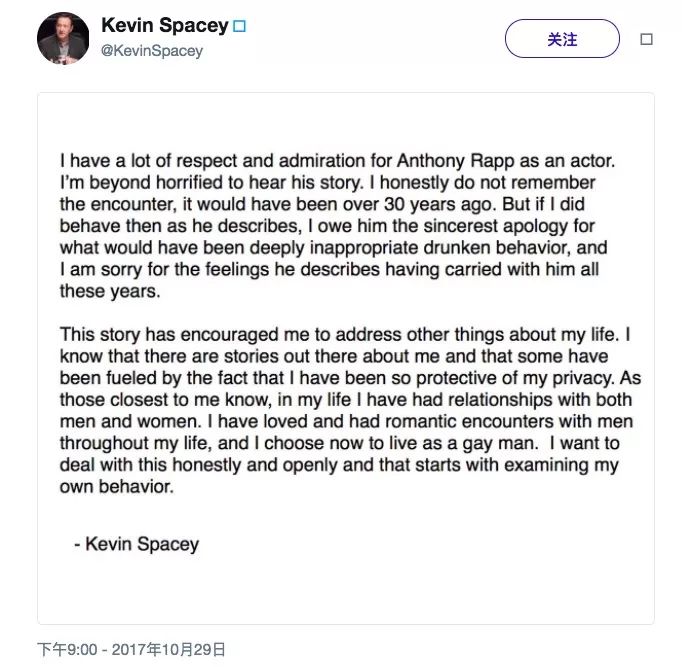Click the verified badge beside the name

(x=239, y=26)
